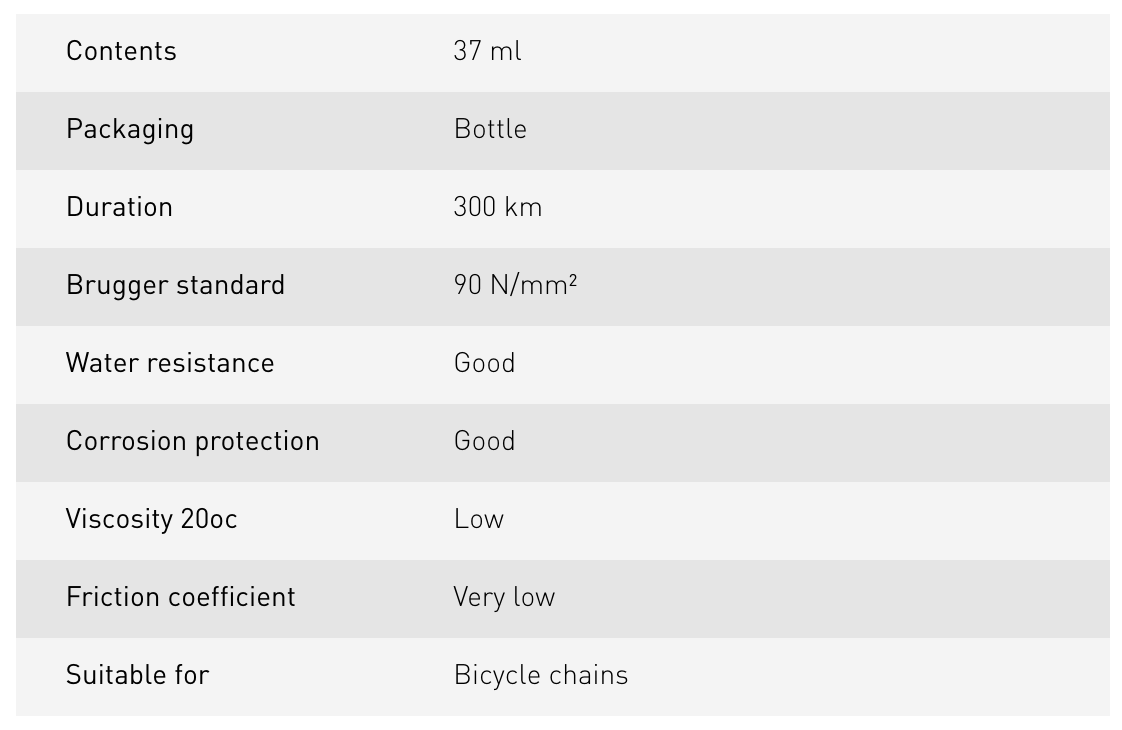Click the Suitable for label
1122x730 pixels.
tap(137, 675)
